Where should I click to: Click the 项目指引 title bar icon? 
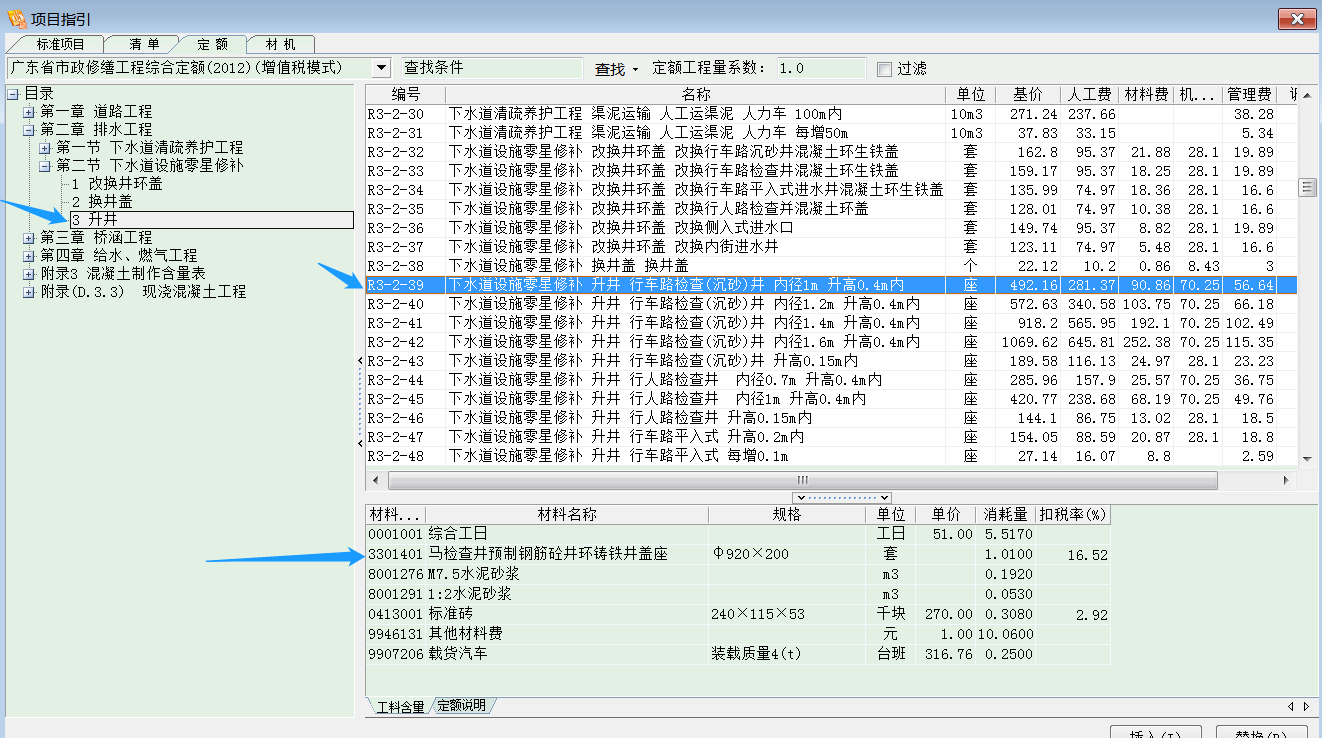pyautogui.click(x=16, y=18)
